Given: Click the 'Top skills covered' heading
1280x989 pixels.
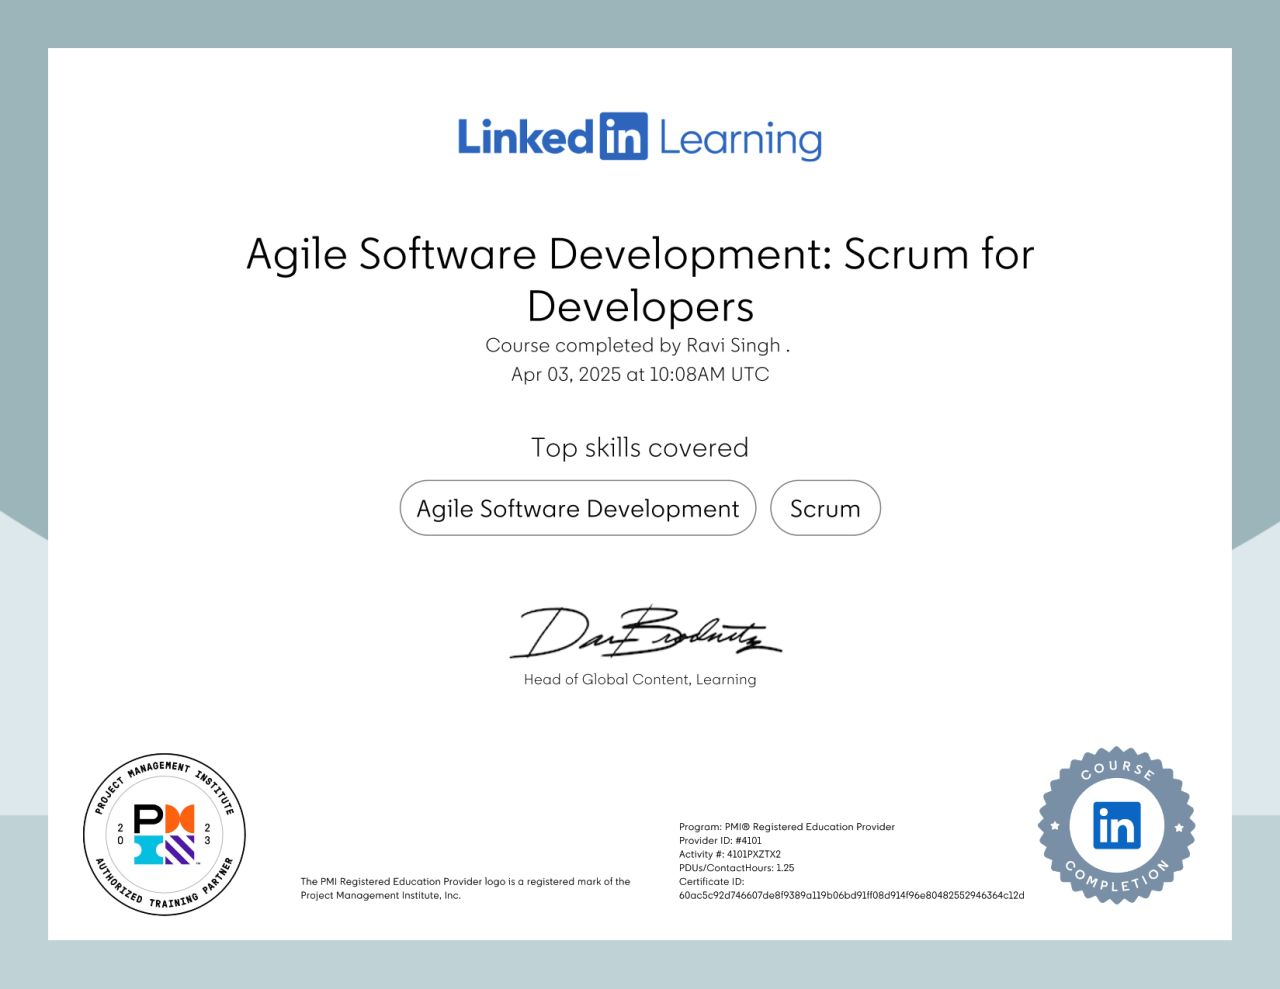Looking at the screenshot, I should pos(640,447).
